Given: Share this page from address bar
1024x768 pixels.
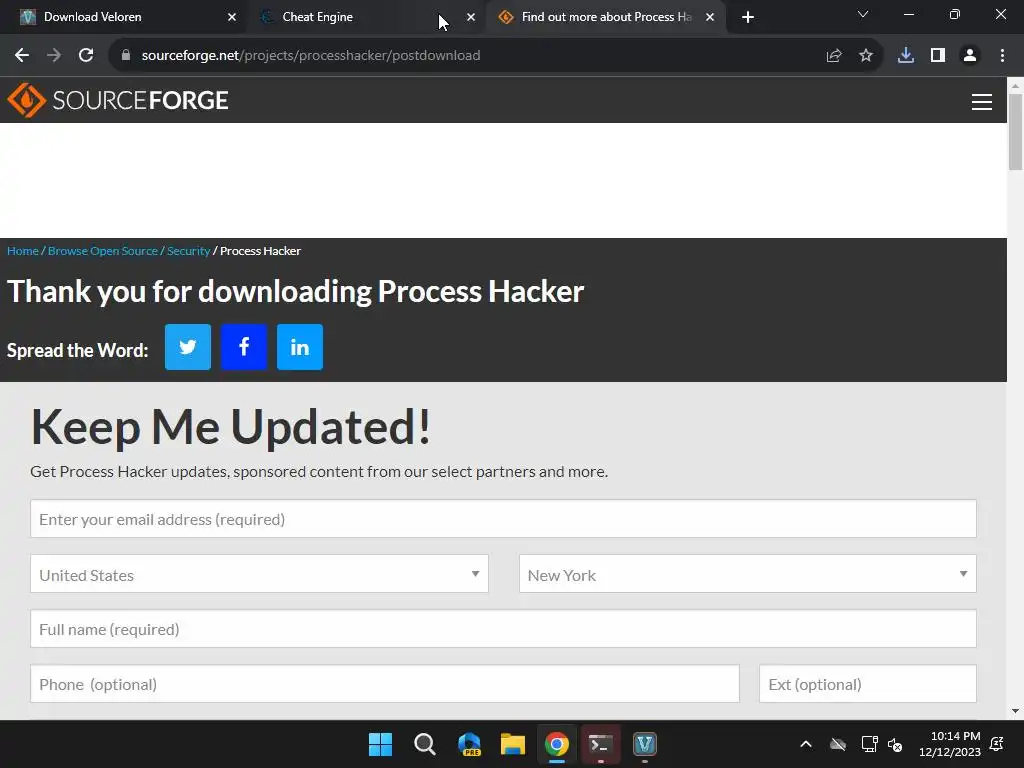Looking at the screenshot, I should [x=834, y=56].
